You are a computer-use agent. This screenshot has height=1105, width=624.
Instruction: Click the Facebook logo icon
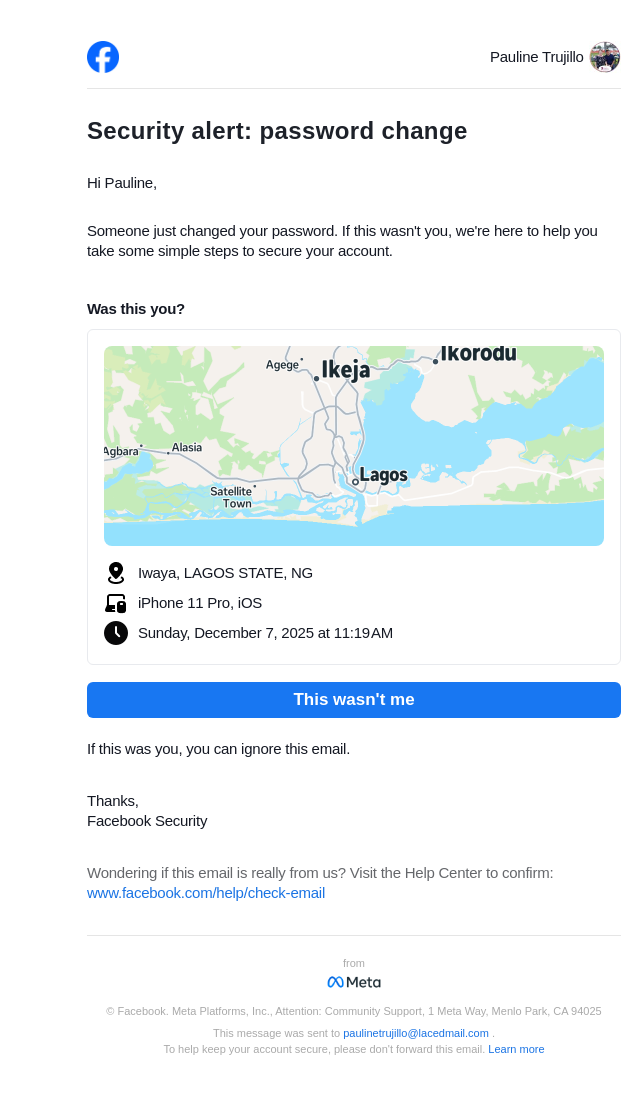(103, 57)
